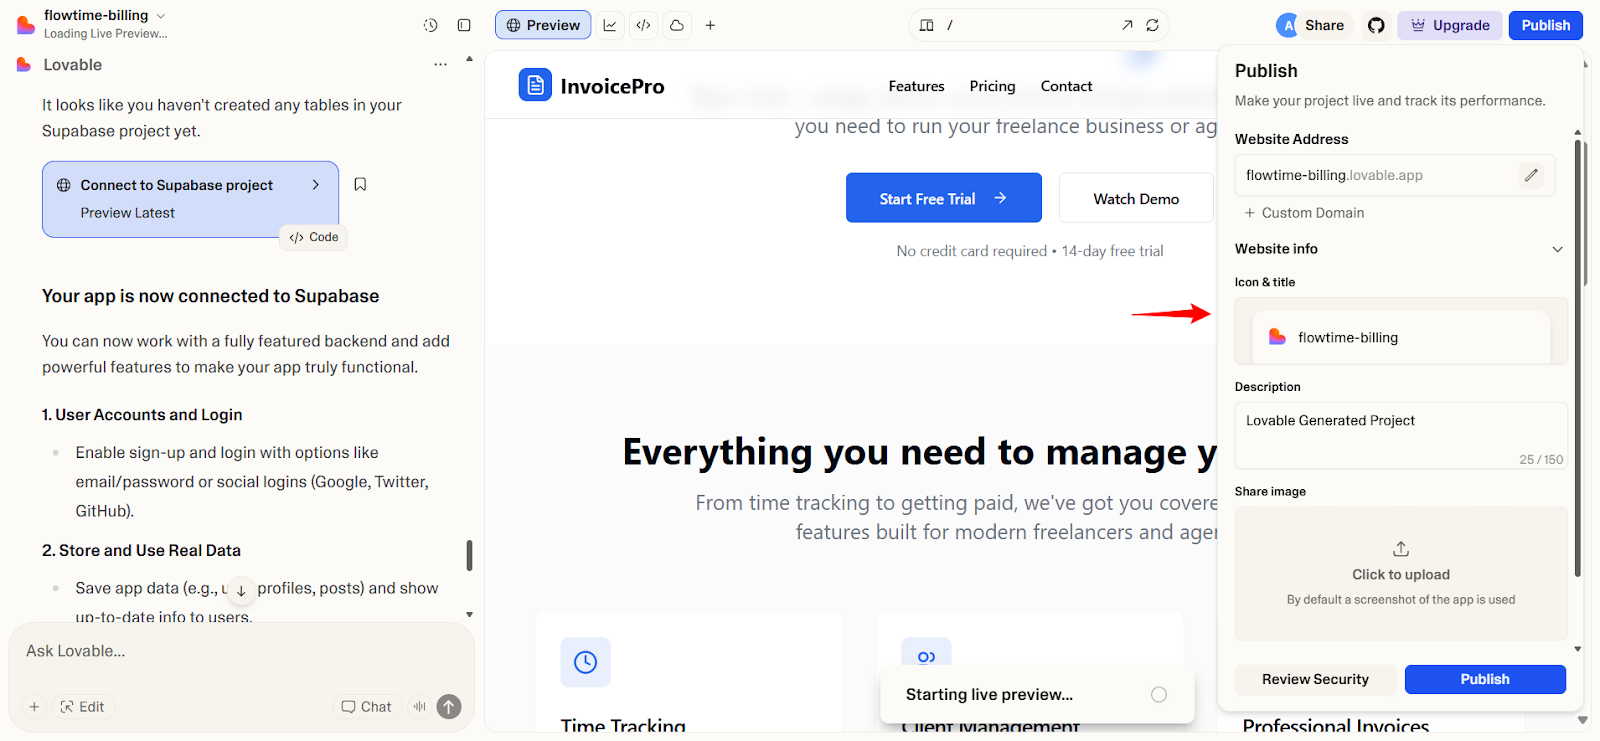
Task: Add new tab with plus icon
Action: click(710, 25)
